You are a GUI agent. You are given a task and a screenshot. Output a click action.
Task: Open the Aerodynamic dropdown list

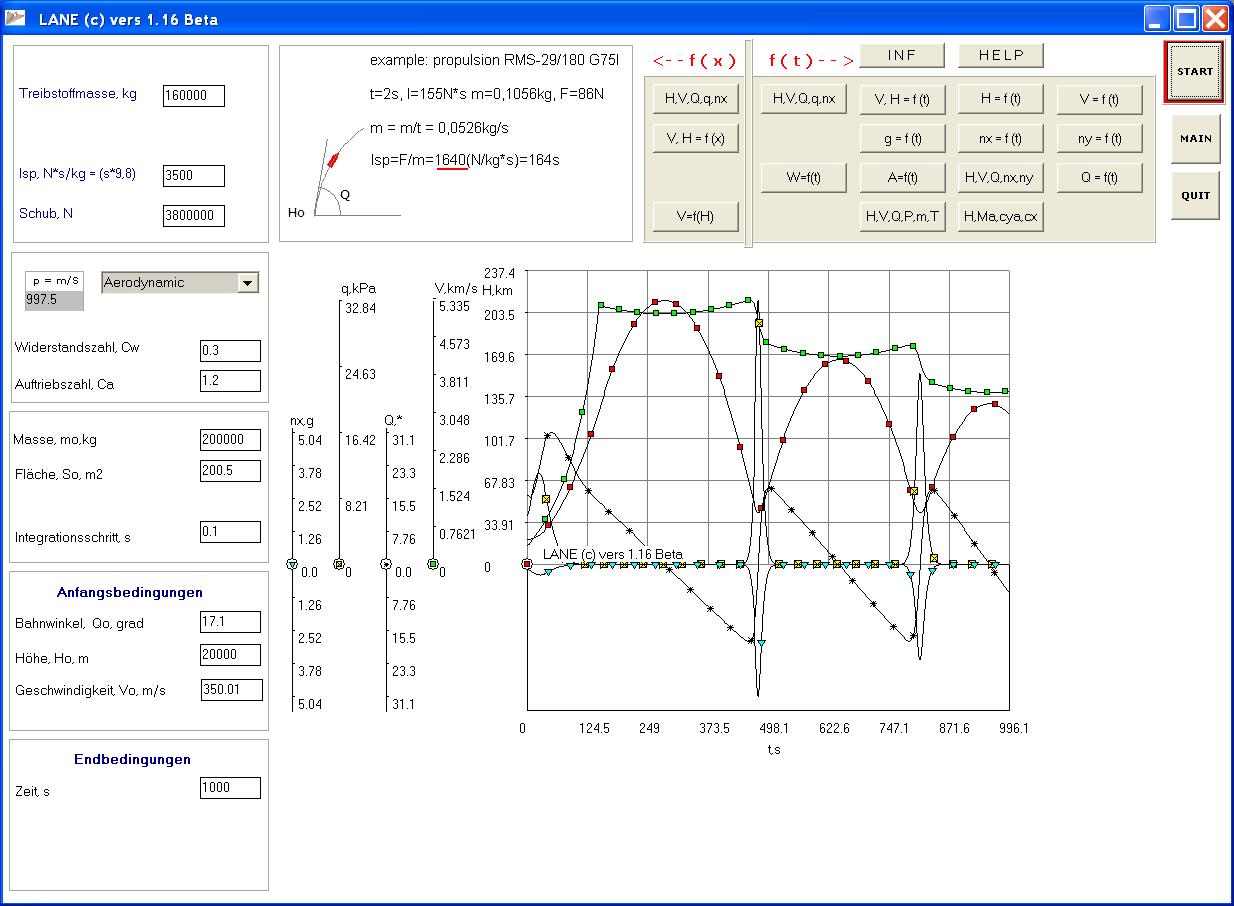tap(247, 283)
